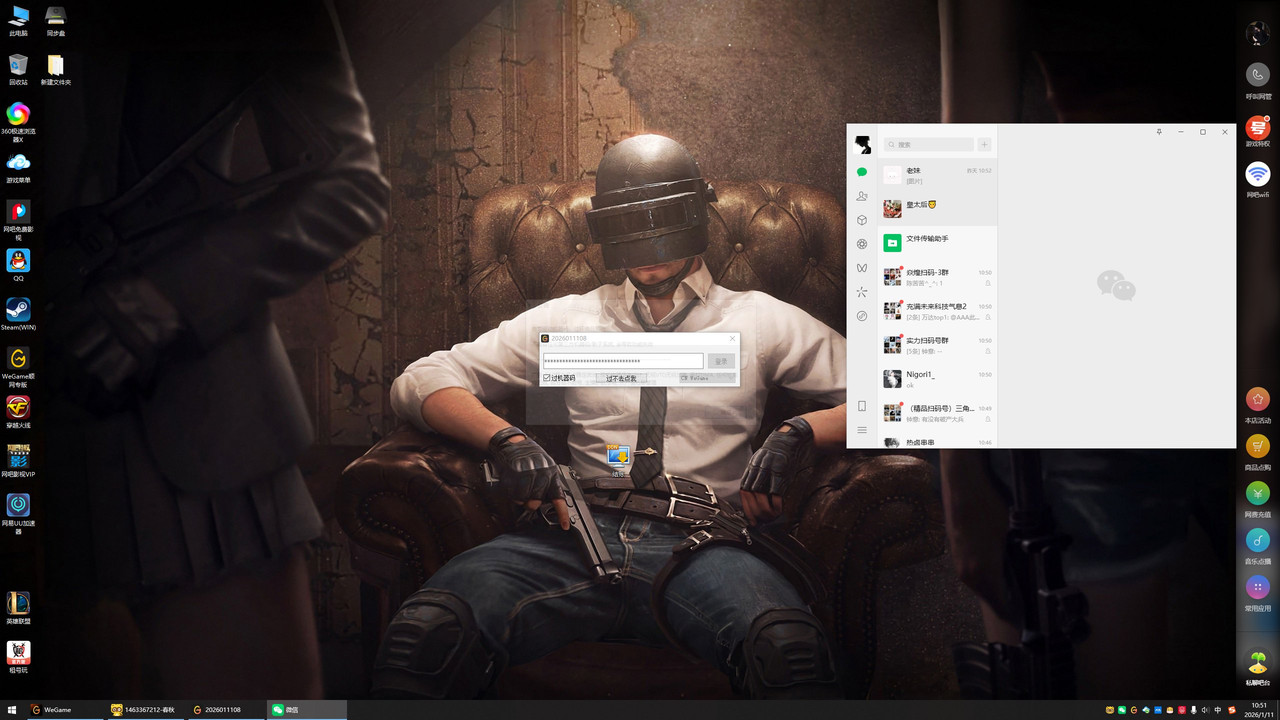
Task: Open WeChat Contacts in the sidebar
Action: tap(862, 196)
